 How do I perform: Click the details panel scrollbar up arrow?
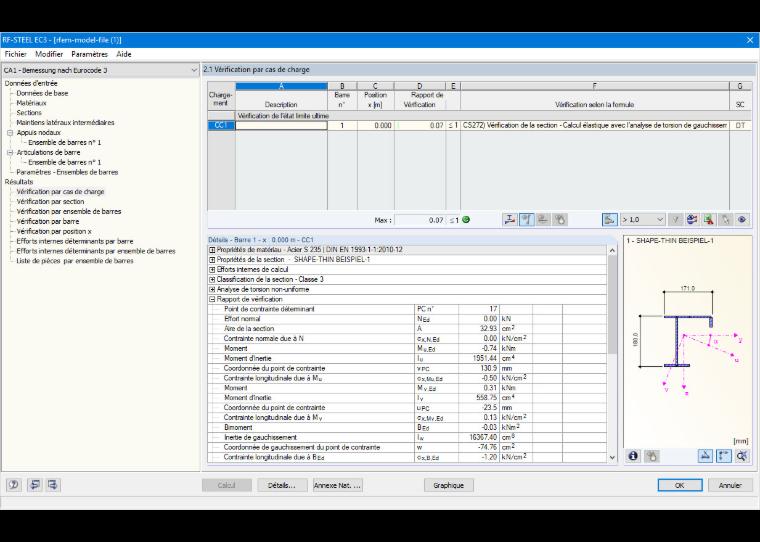click(x=612, y=251)
